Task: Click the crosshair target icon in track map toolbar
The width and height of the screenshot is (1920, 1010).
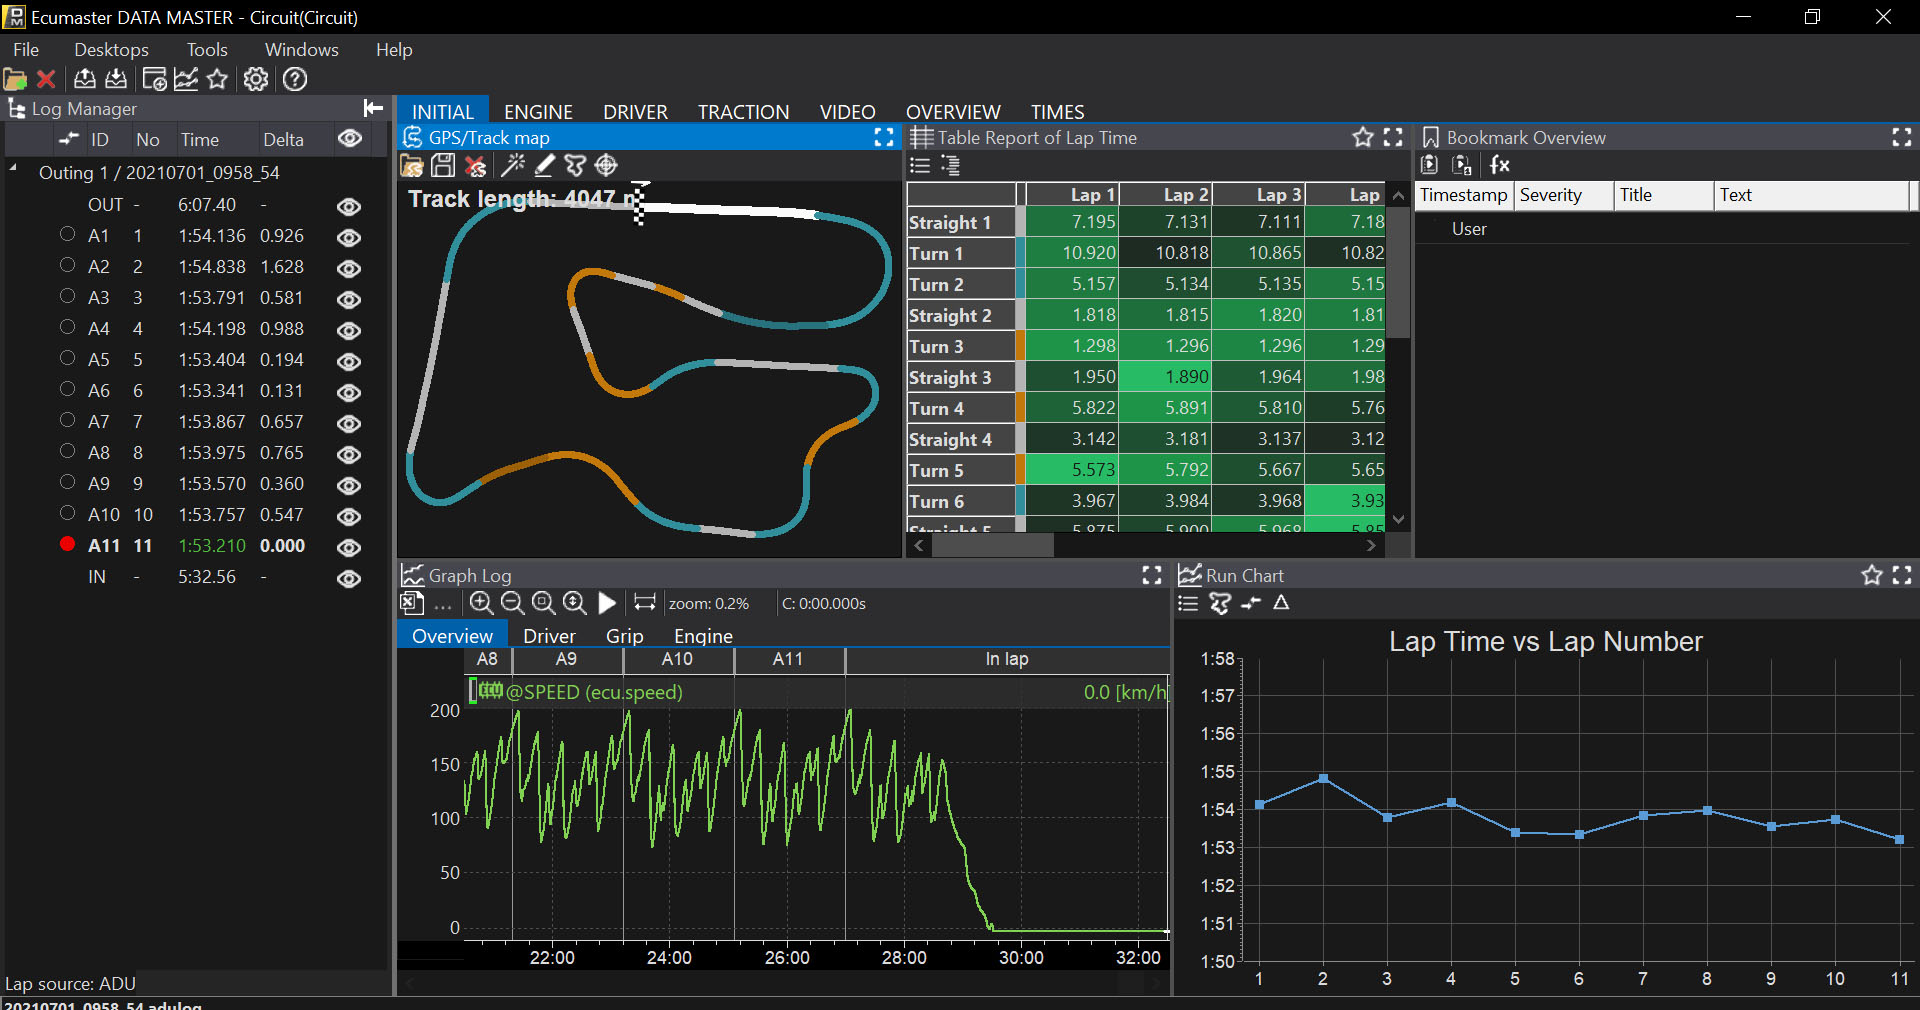Action: (x=606, y=166)
